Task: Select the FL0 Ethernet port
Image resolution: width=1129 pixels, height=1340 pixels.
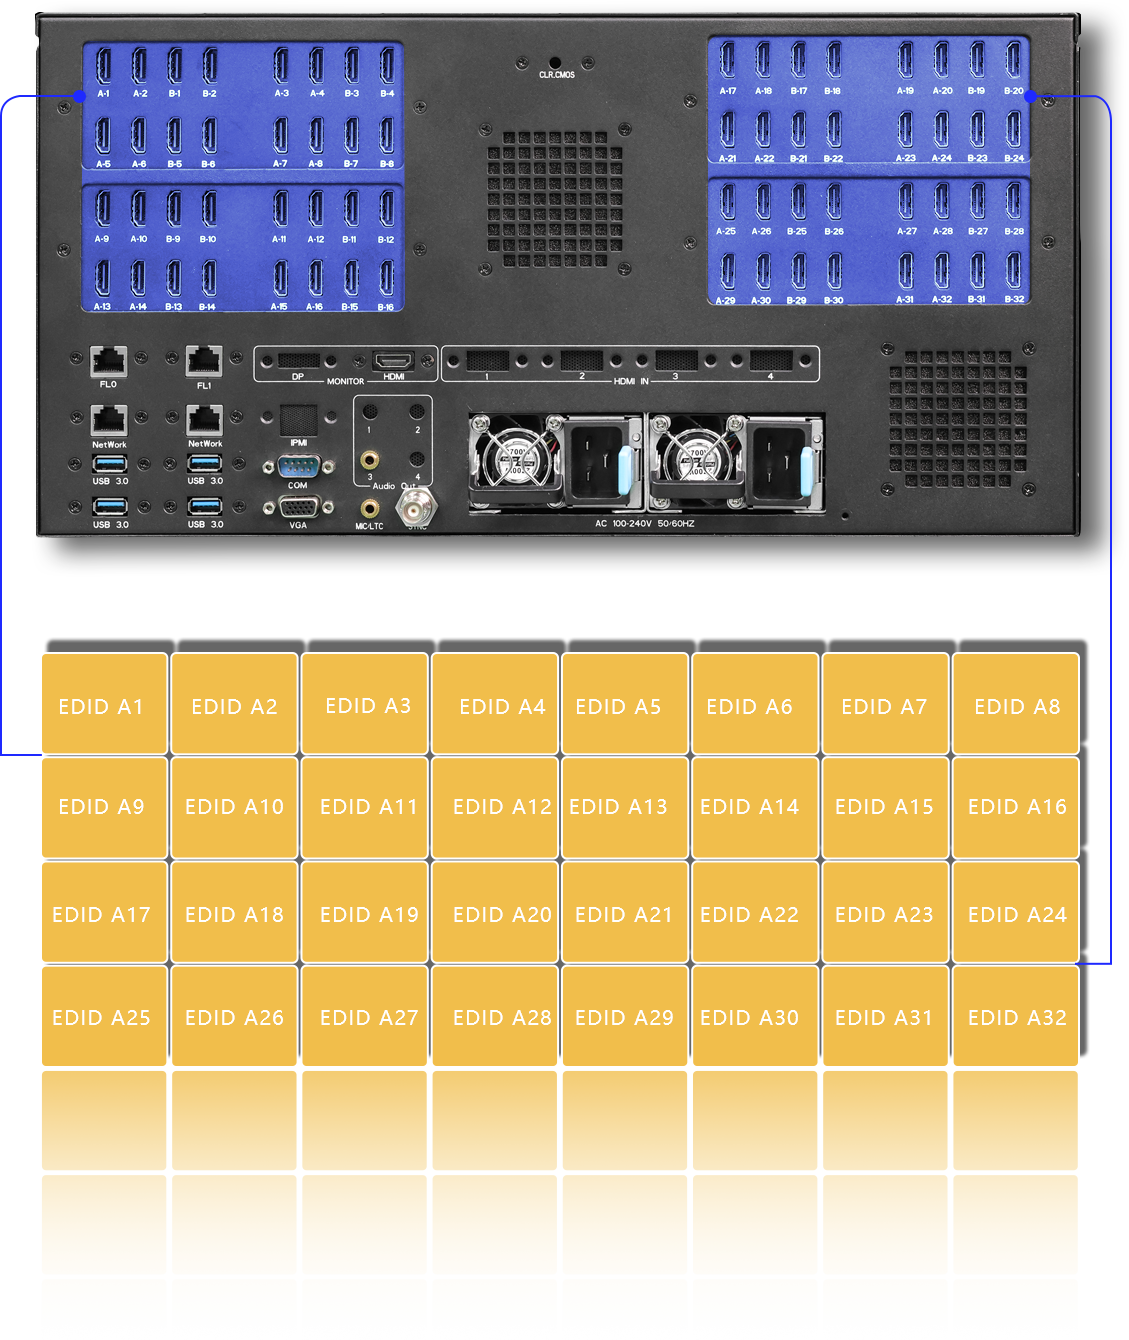Action: click(108, 361)
